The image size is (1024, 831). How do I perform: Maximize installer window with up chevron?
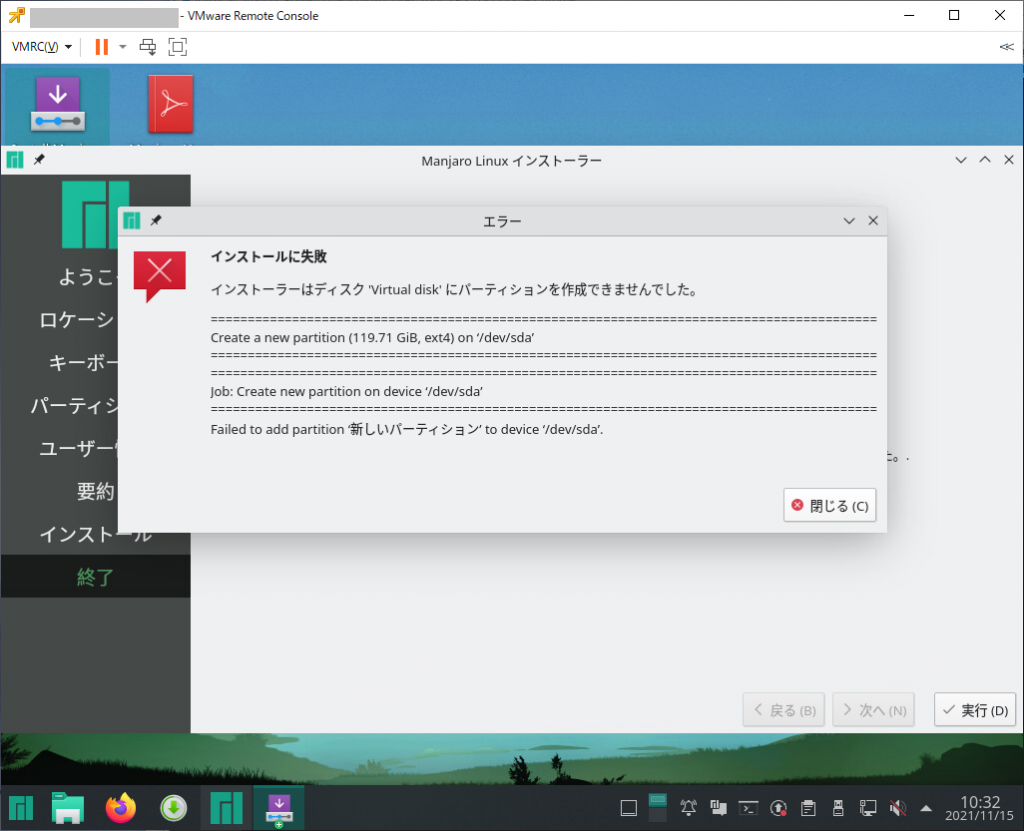pyautogui.click(x=985, y=159)
